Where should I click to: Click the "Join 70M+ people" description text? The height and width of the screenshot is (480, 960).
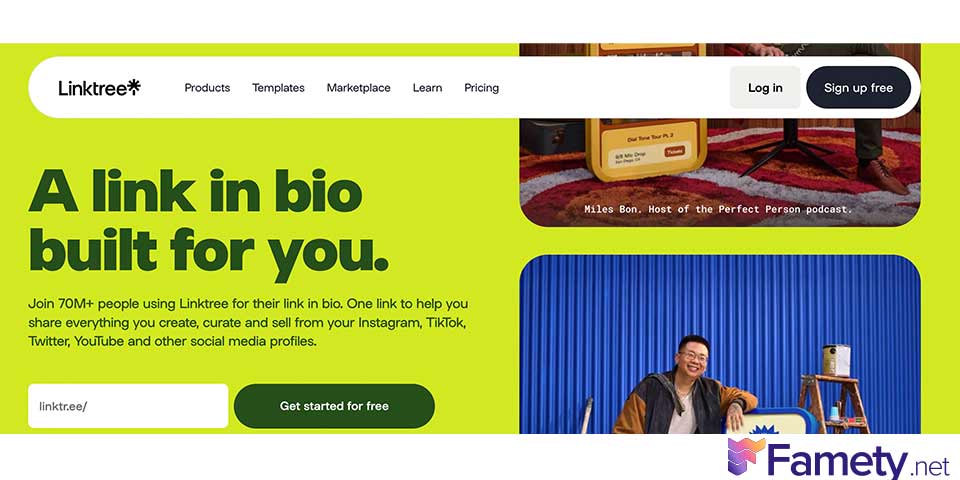click(249, 322)
